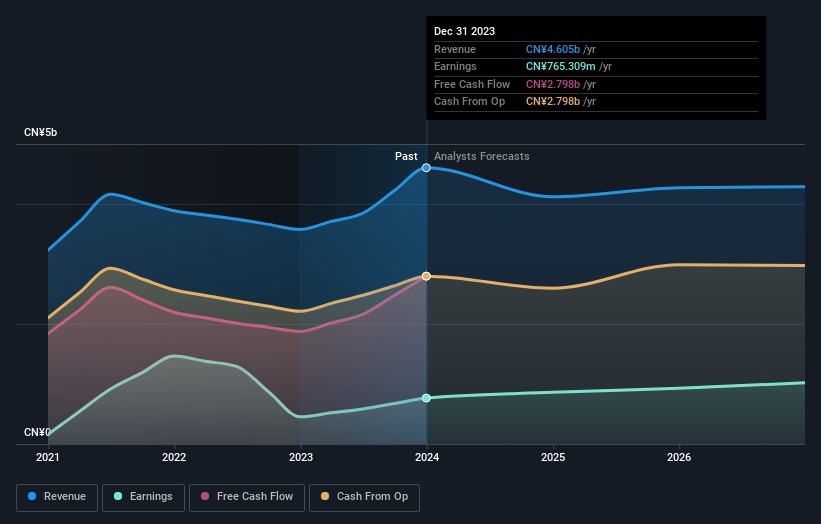Click the 2021 x-axis label

click(48, 457)
